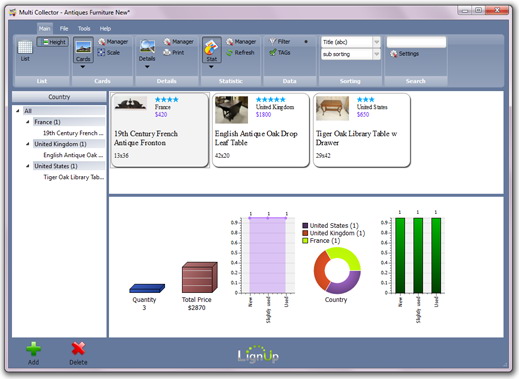Open search Settings
This screenshot has width=519, height=379.
(x=404, y=54)
